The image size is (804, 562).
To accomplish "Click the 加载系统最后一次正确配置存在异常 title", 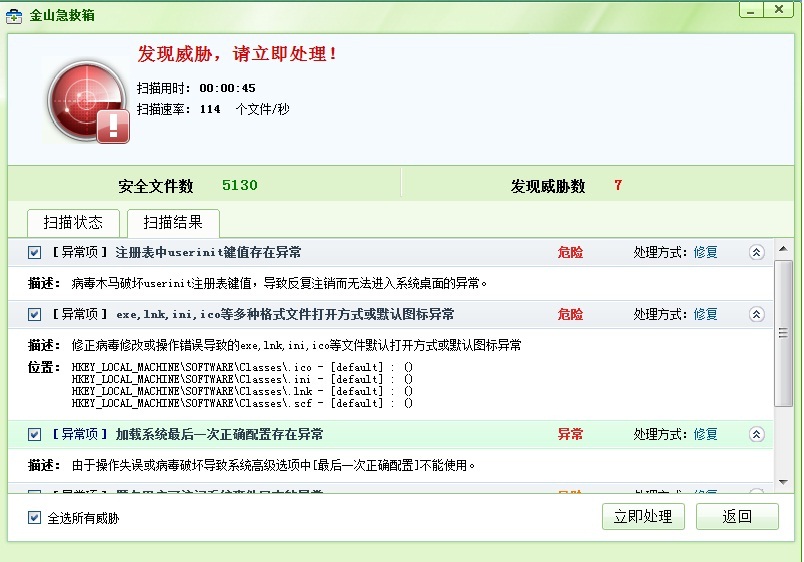I will click(219, 434).
